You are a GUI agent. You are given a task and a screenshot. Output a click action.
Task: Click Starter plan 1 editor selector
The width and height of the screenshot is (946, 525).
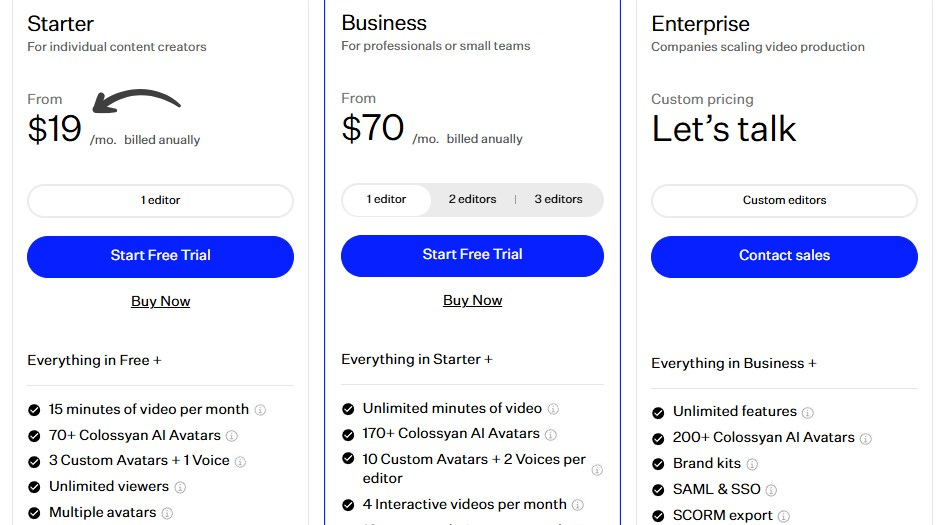point(160,200)
